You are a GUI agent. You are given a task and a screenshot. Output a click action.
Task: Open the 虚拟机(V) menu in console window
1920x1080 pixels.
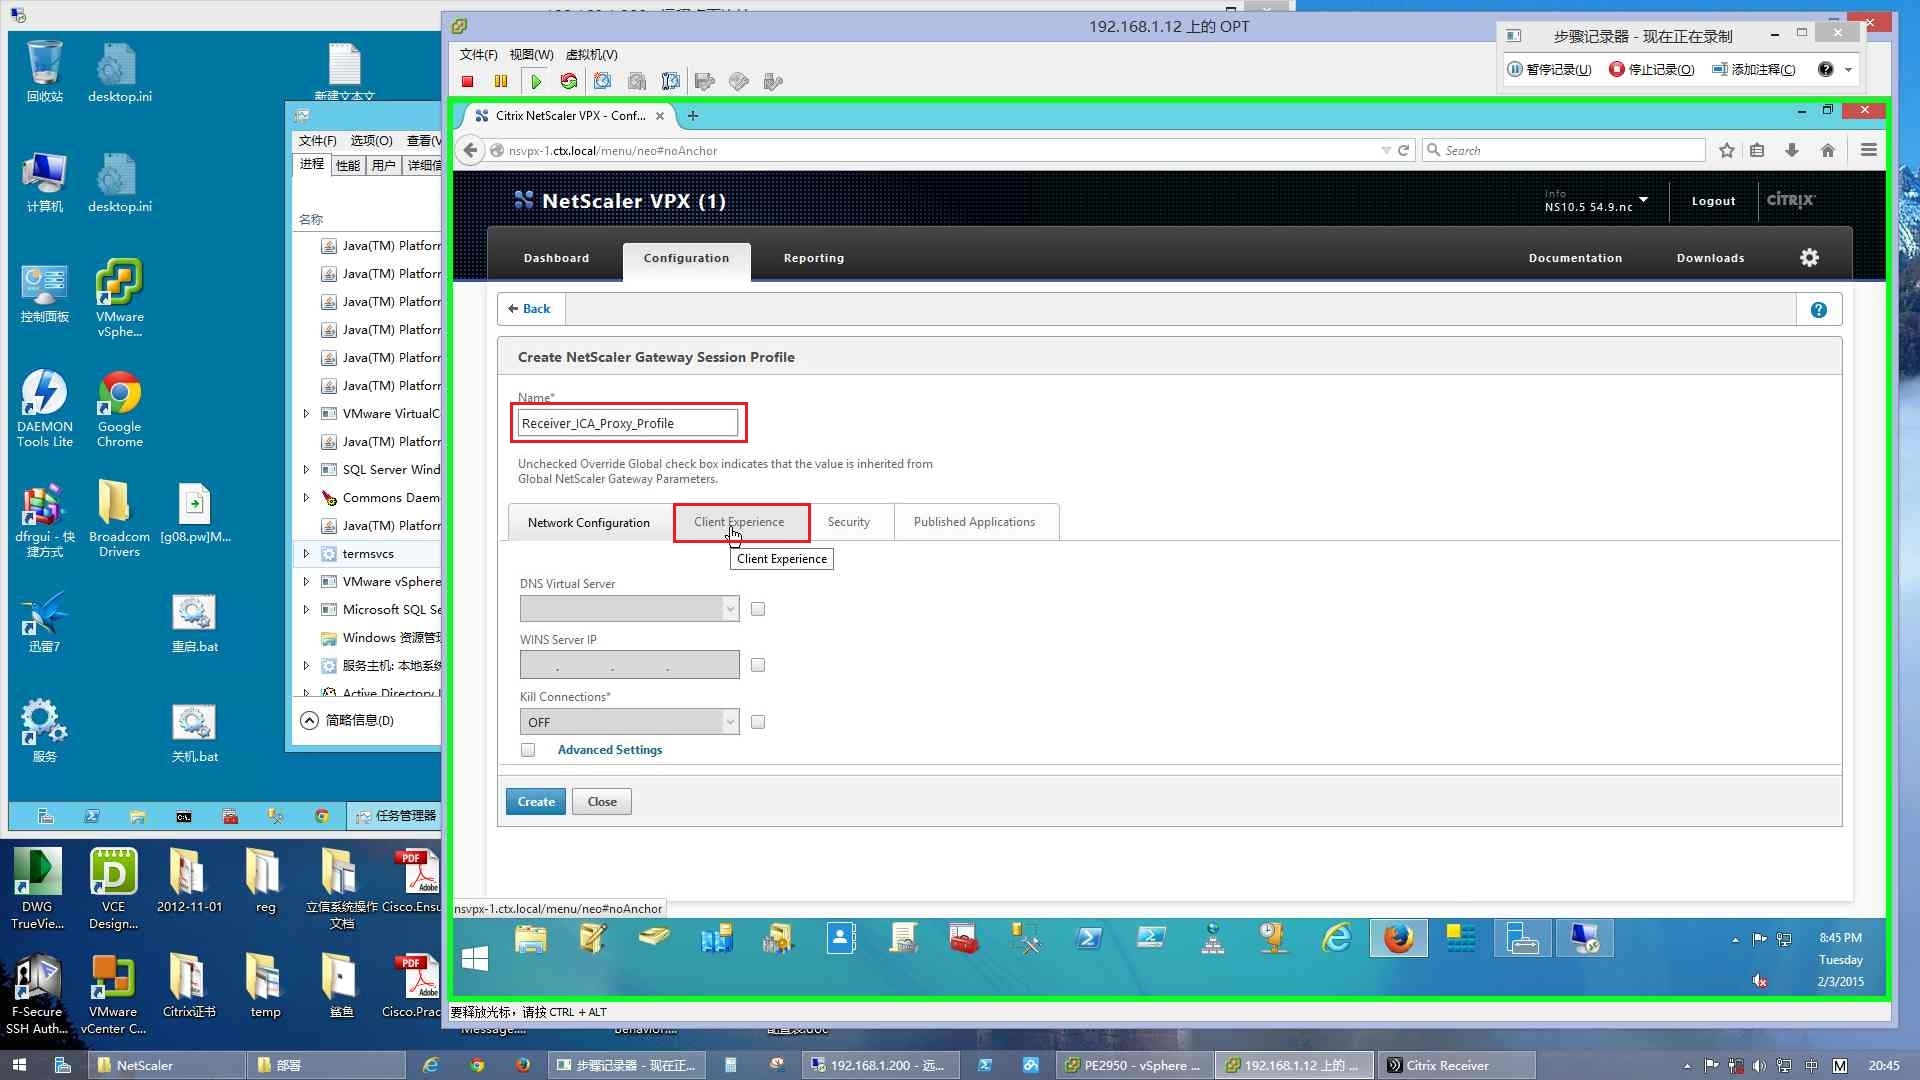pos(591,55)
